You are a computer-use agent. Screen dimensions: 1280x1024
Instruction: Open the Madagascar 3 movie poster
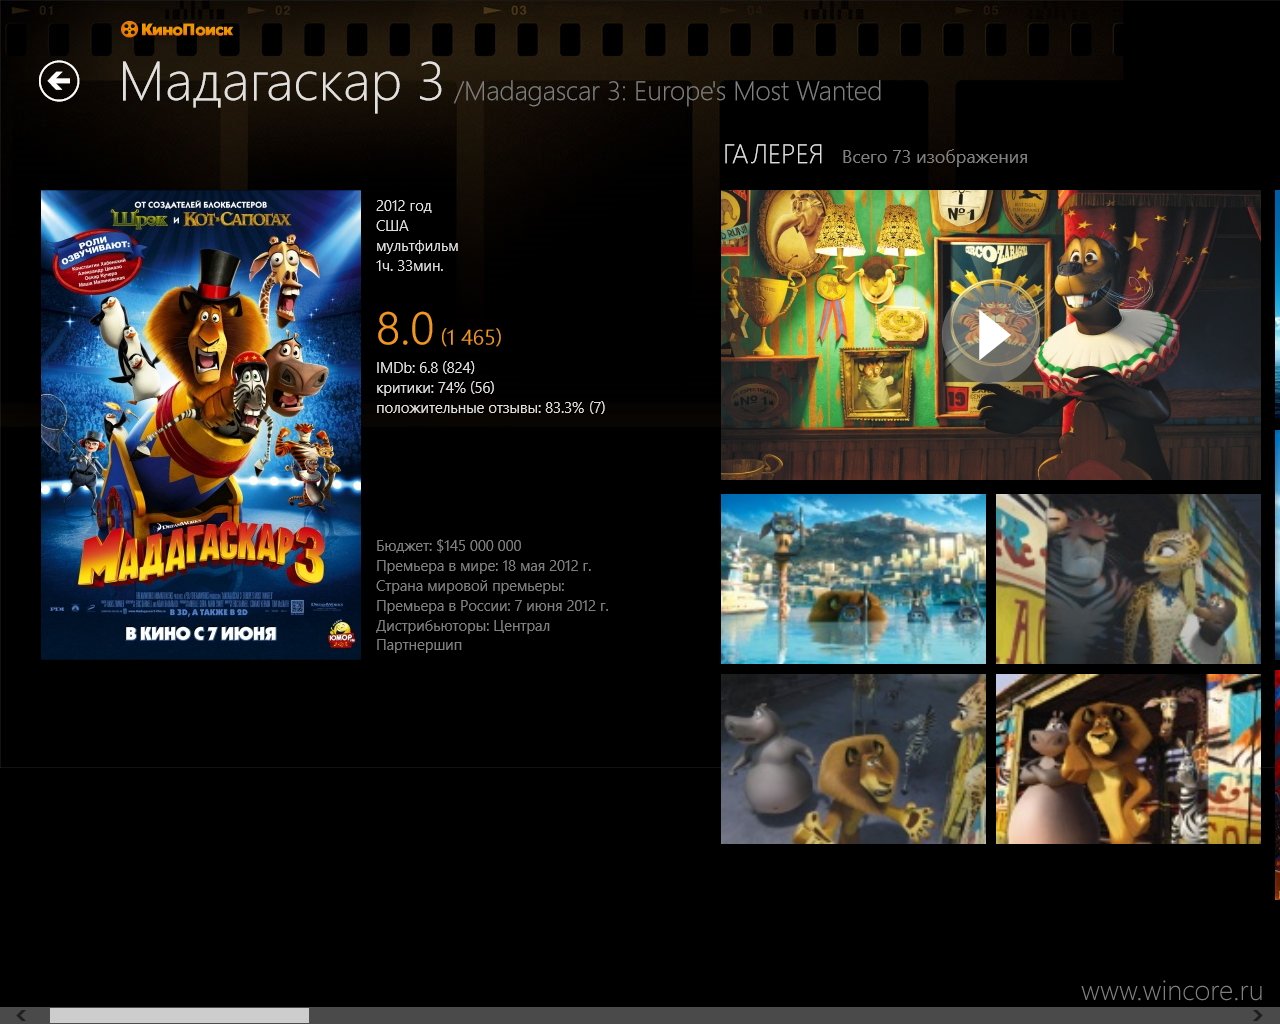pyautogui.click(x=201, y=425)
